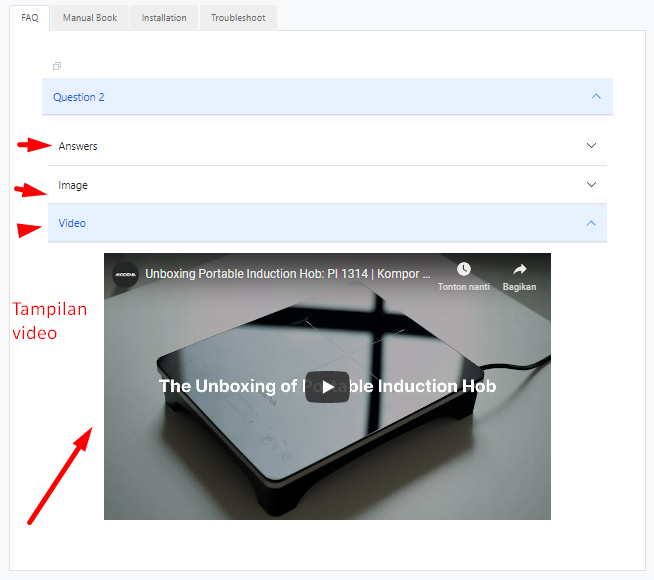Click the Image accordion label

[73, 185]
